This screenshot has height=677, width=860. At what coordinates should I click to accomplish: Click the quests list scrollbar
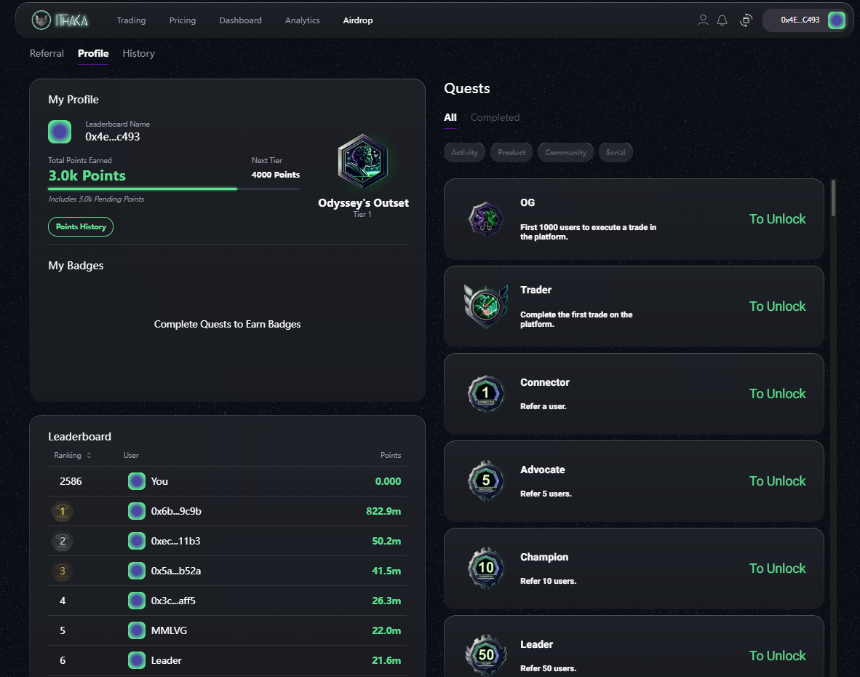click(x=833, y=198)
